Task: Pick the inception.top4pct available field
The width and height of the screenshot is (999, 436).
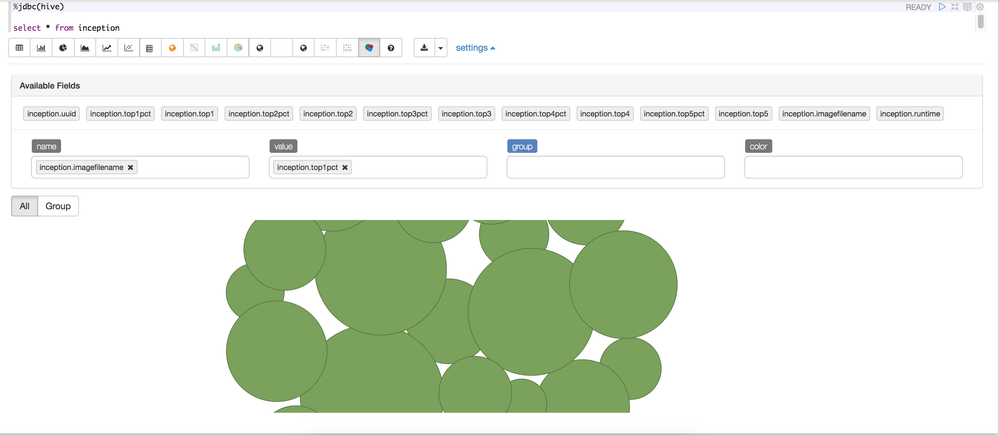Action: pos(536,114)
